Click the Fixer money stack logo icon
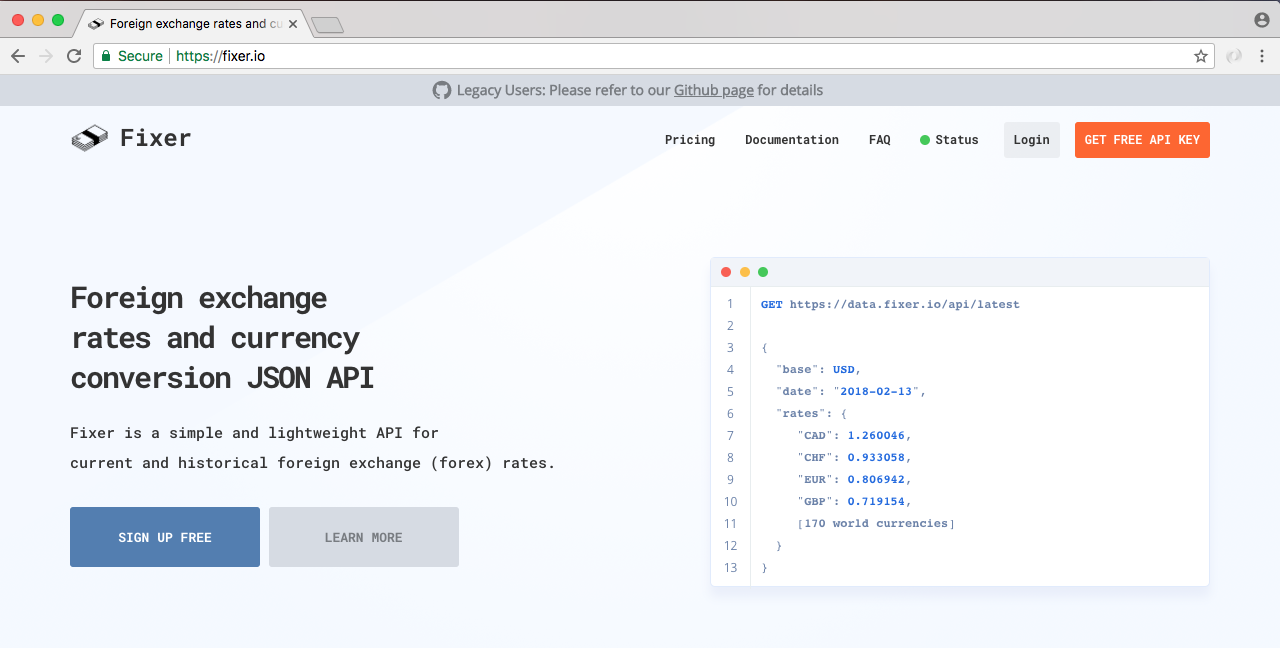Screen dimensions: 1280x648 click(x=89, y=139)
